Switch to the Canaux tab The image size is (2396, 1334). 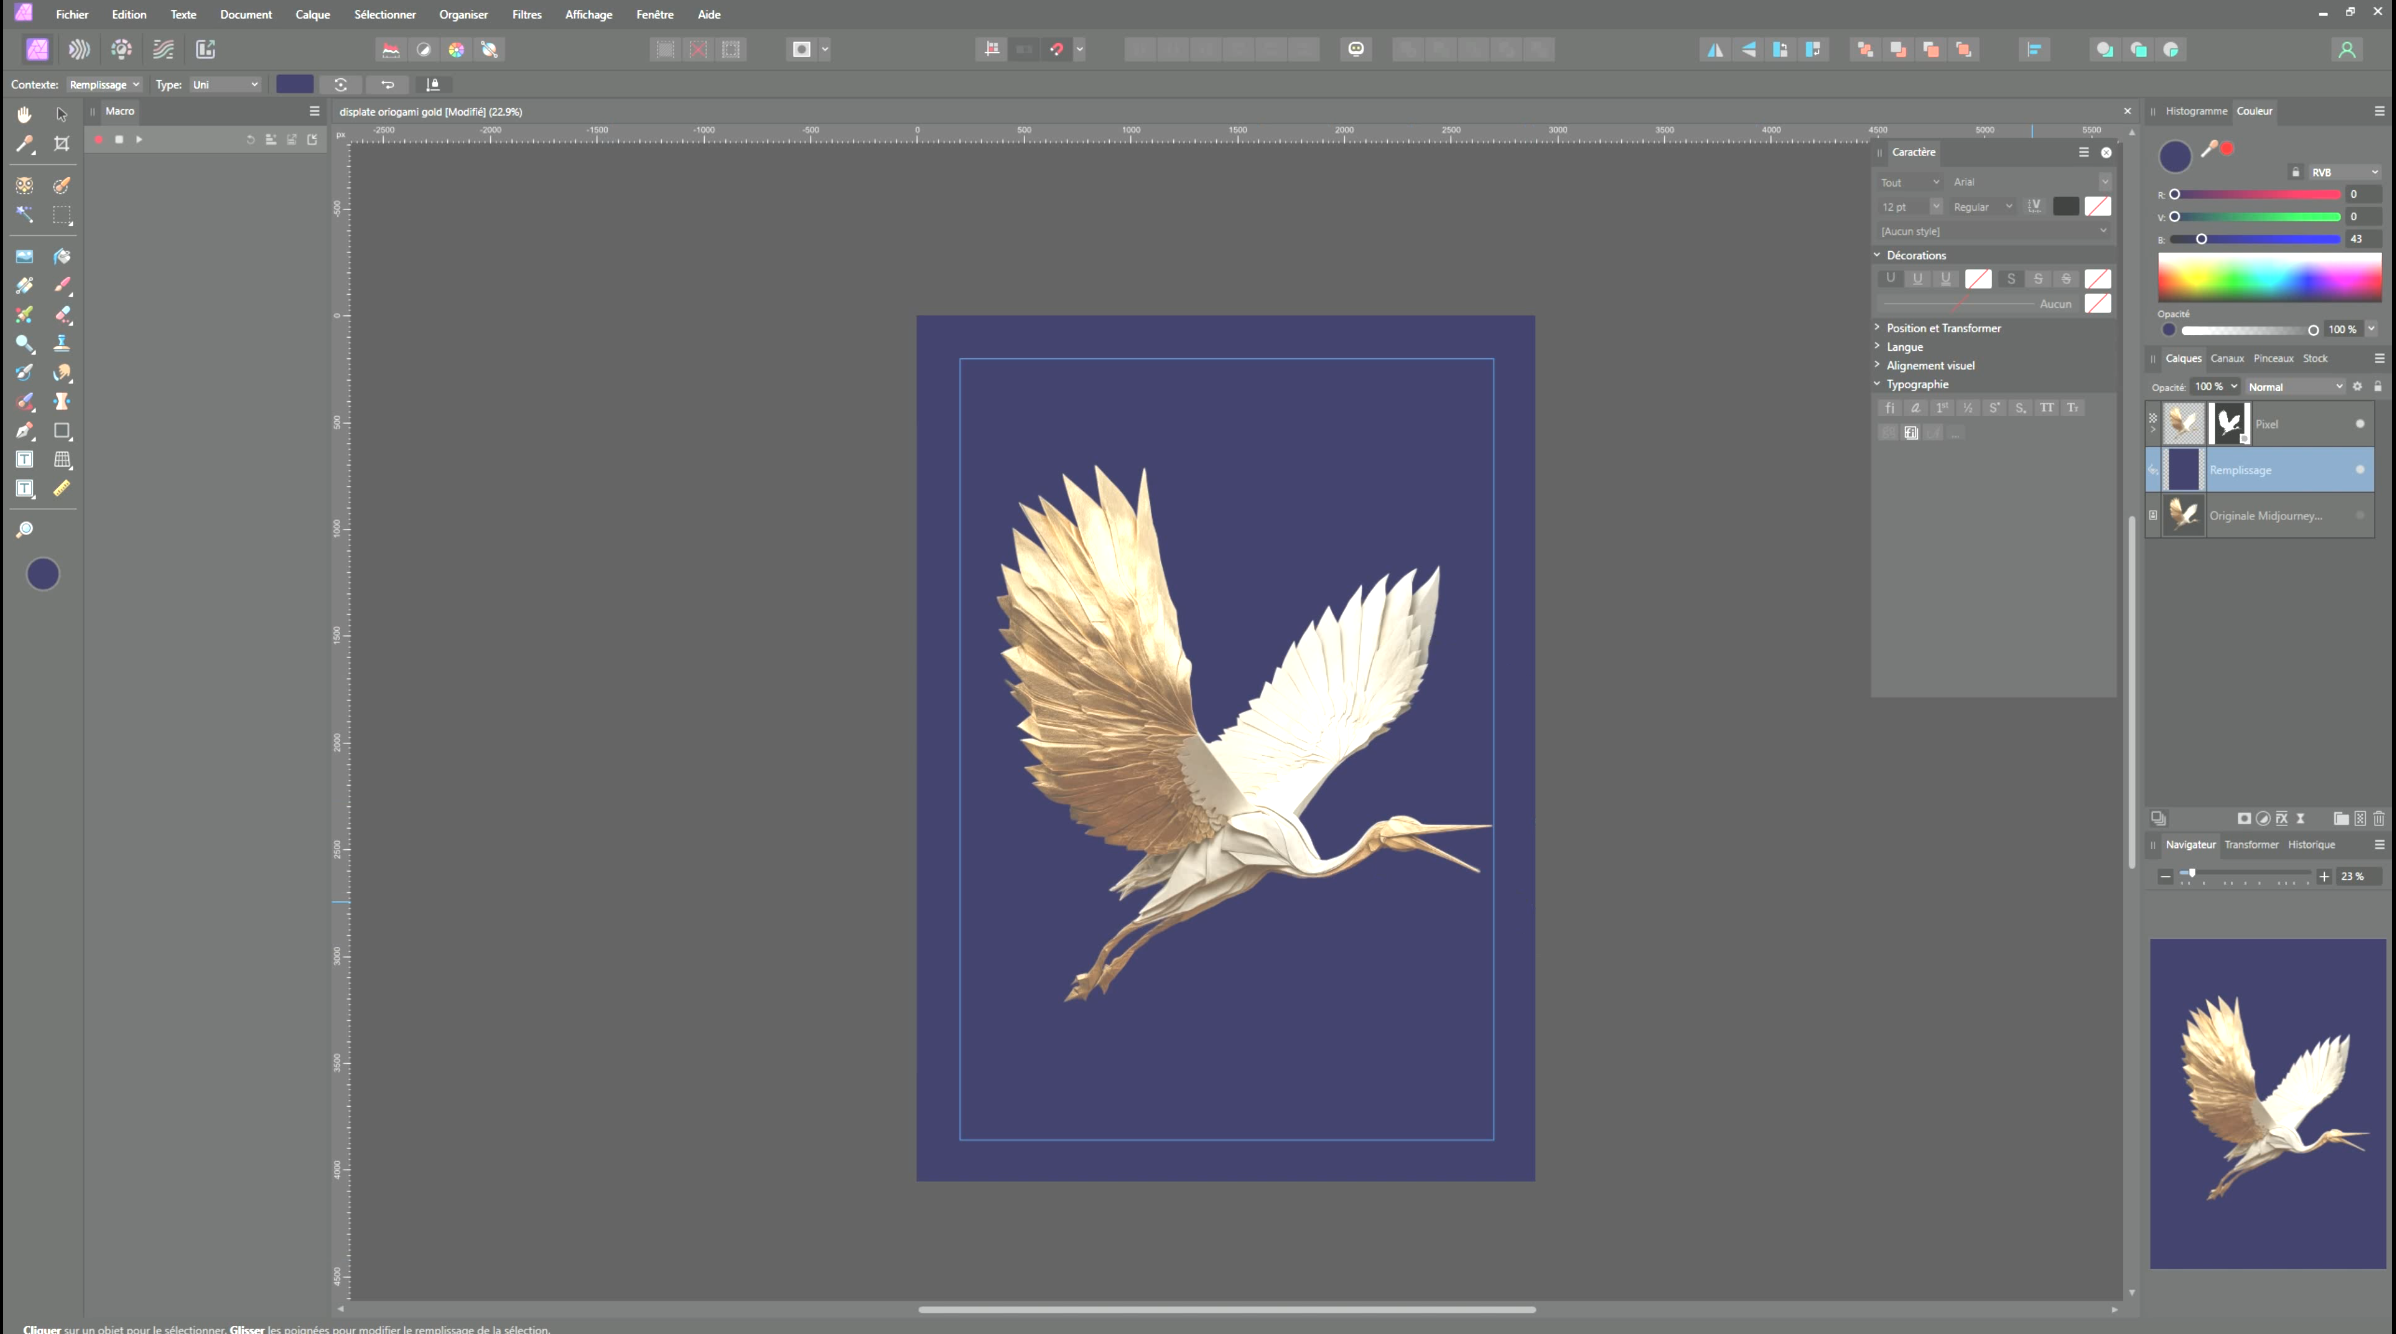pos(2227,358)
